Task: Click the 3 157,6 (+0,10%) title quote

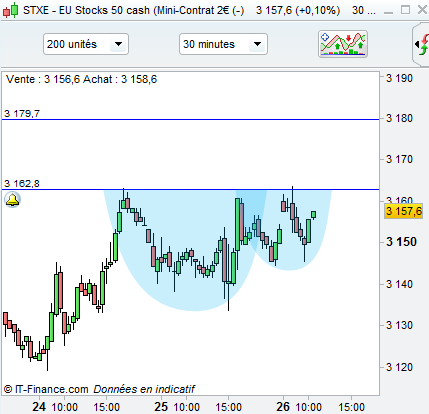Action: pos(298,10)
